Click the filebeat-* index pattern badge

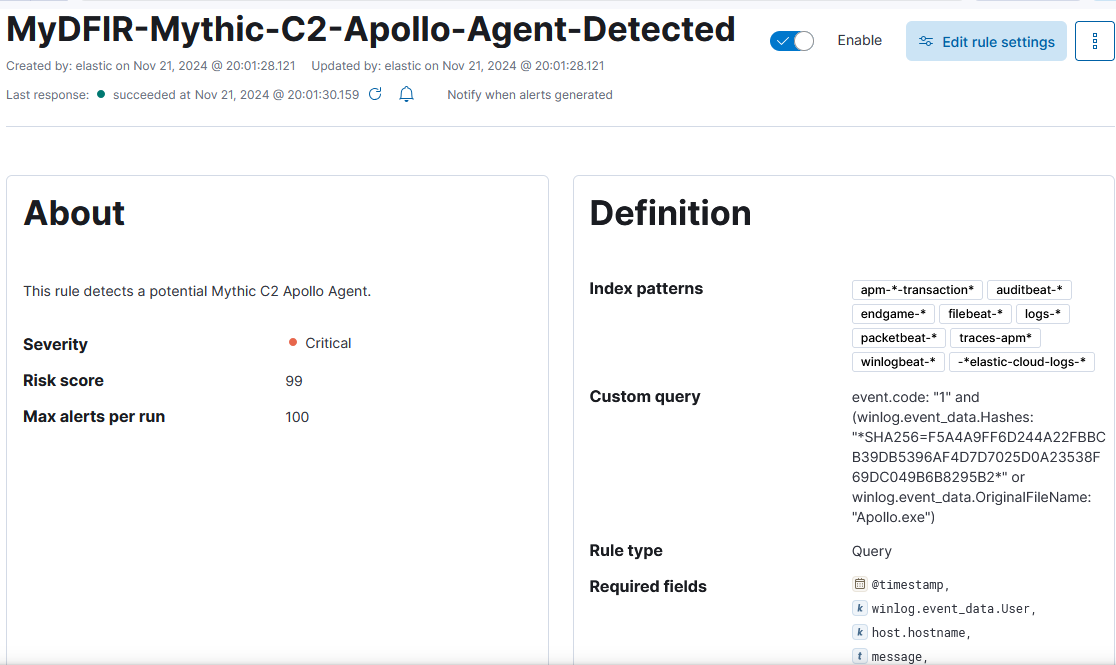(975, 314)
